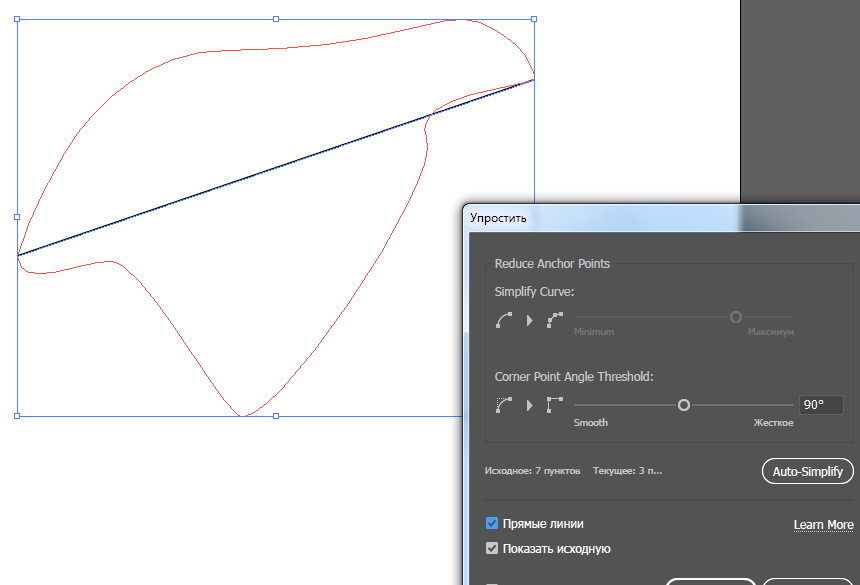Click the arrow icon between the Simplify Curve icons
Screen dimensions: 860x585
(x=529, y=320)
